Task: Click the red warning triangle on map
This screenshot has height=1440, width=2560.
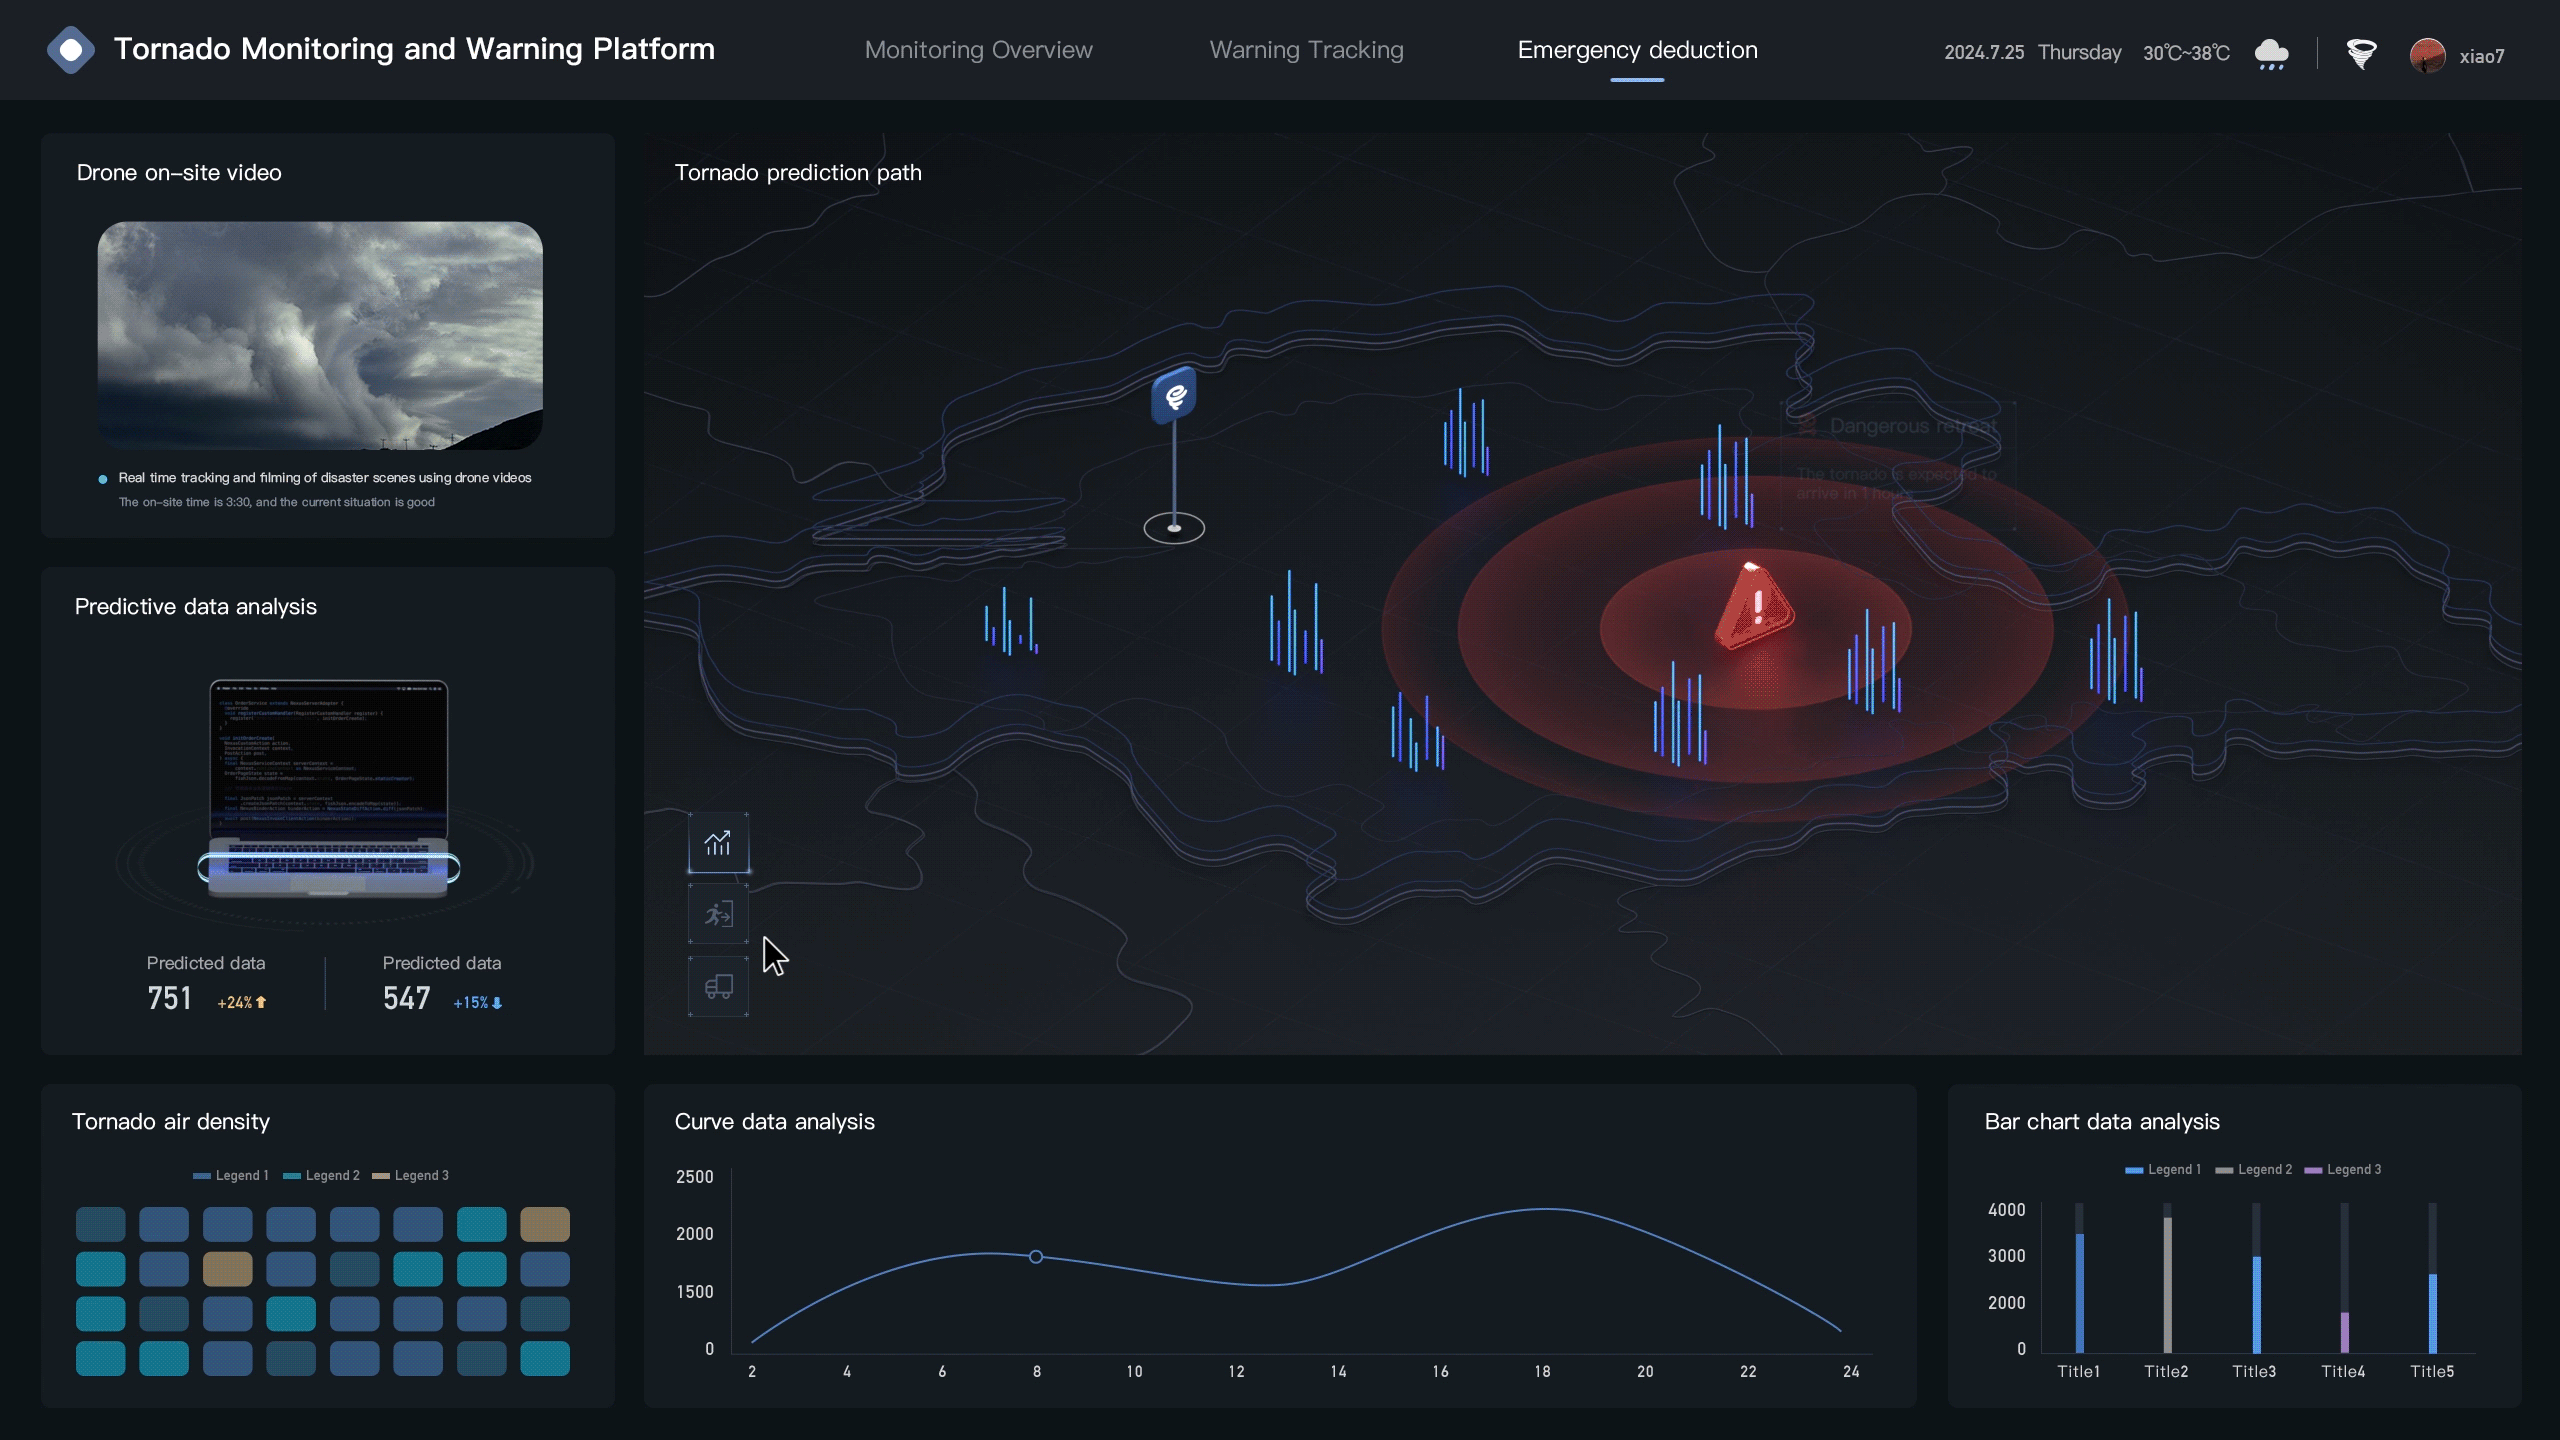Action: click(1754, 606)
